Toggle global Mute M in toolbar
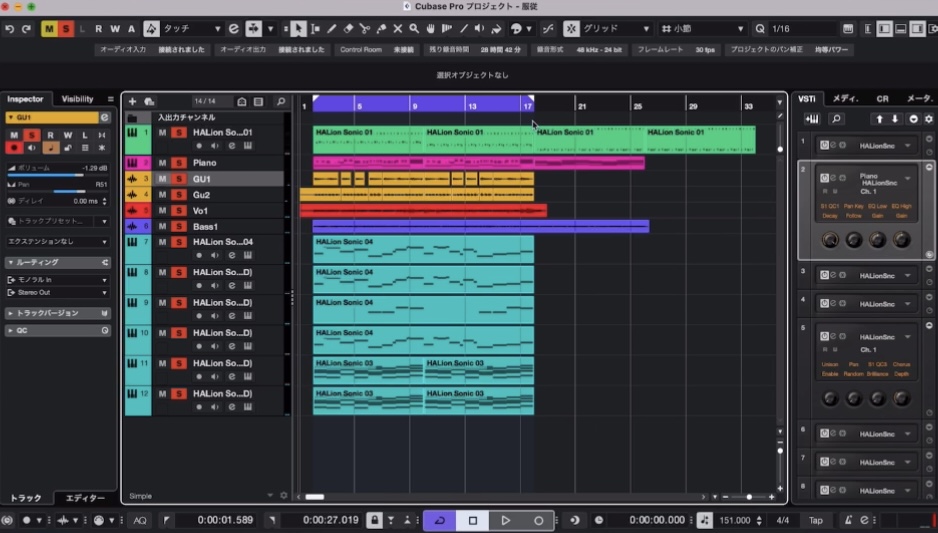This screenshot has width=938, height=533. coord(49,29)
